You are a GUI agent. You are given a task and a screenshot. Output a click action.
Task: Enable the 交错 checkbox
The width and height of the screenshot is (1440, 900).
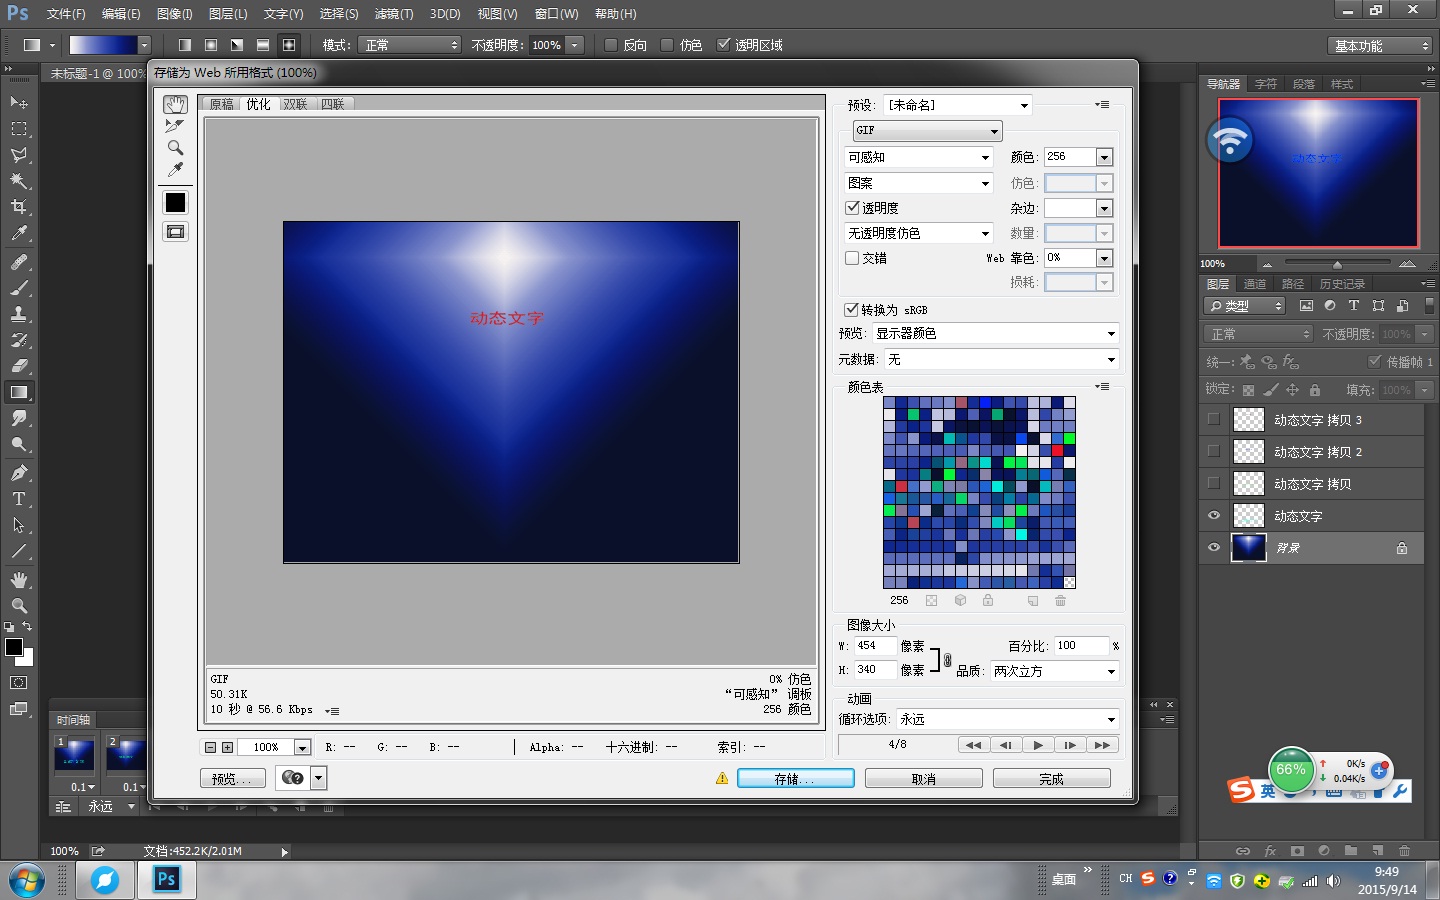(x=853, y=258)
